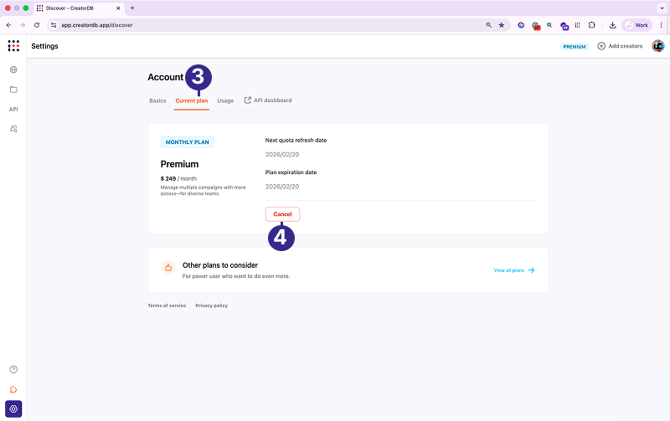Bookmark this page with the star icon
This screenshot has height=421, width=670.
point(502,25)
